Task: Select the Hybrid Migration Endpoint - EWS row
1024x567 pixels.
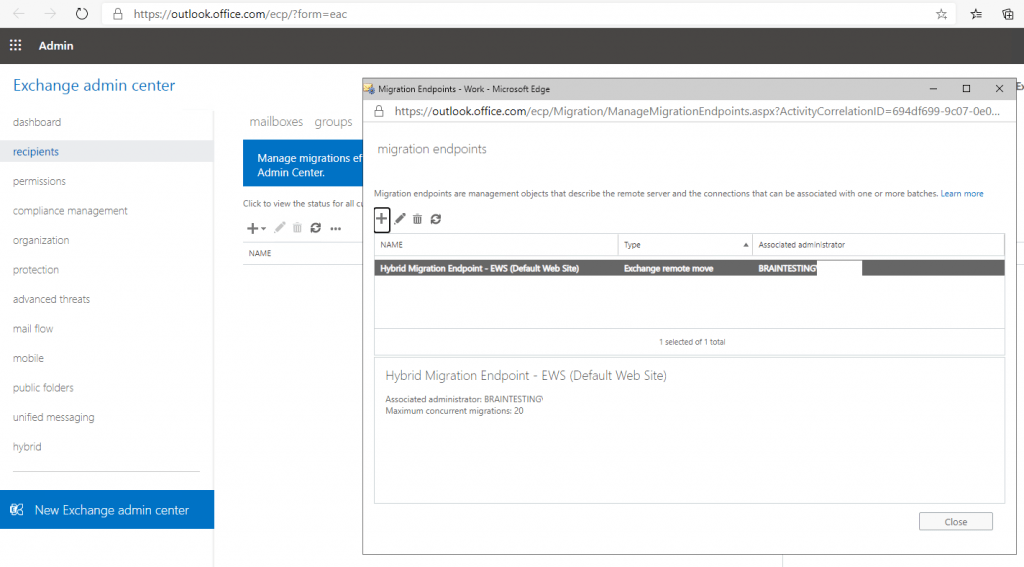Action: coord(689,268)
